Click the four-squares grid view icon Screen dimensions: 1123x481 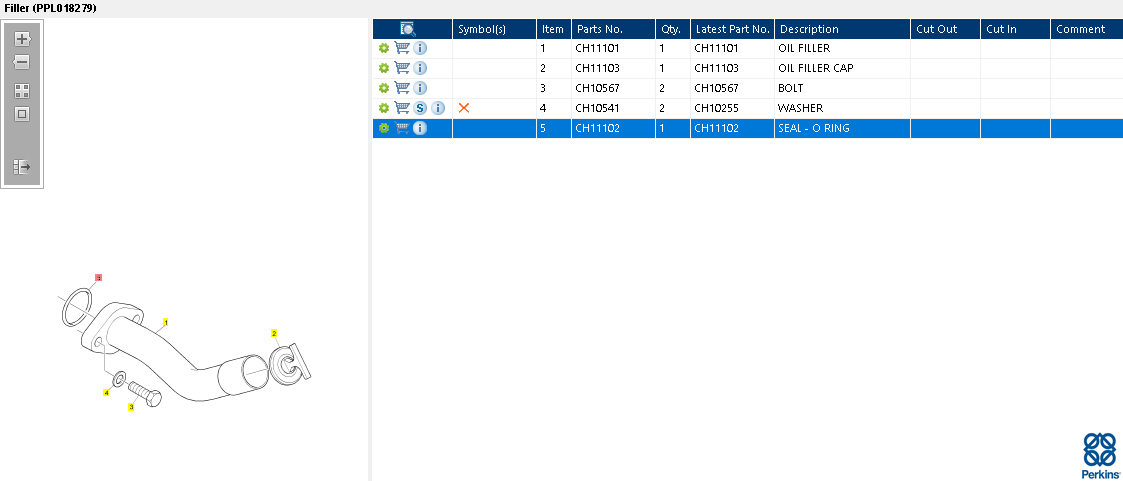(x=22, y=91)
